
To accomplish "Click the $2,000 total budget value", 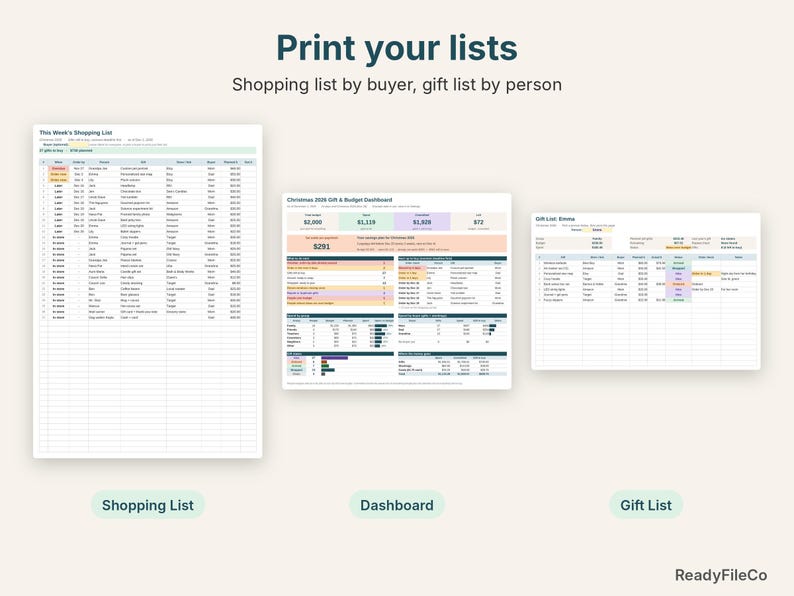I will pyautogui.click(x=313, y=222).
